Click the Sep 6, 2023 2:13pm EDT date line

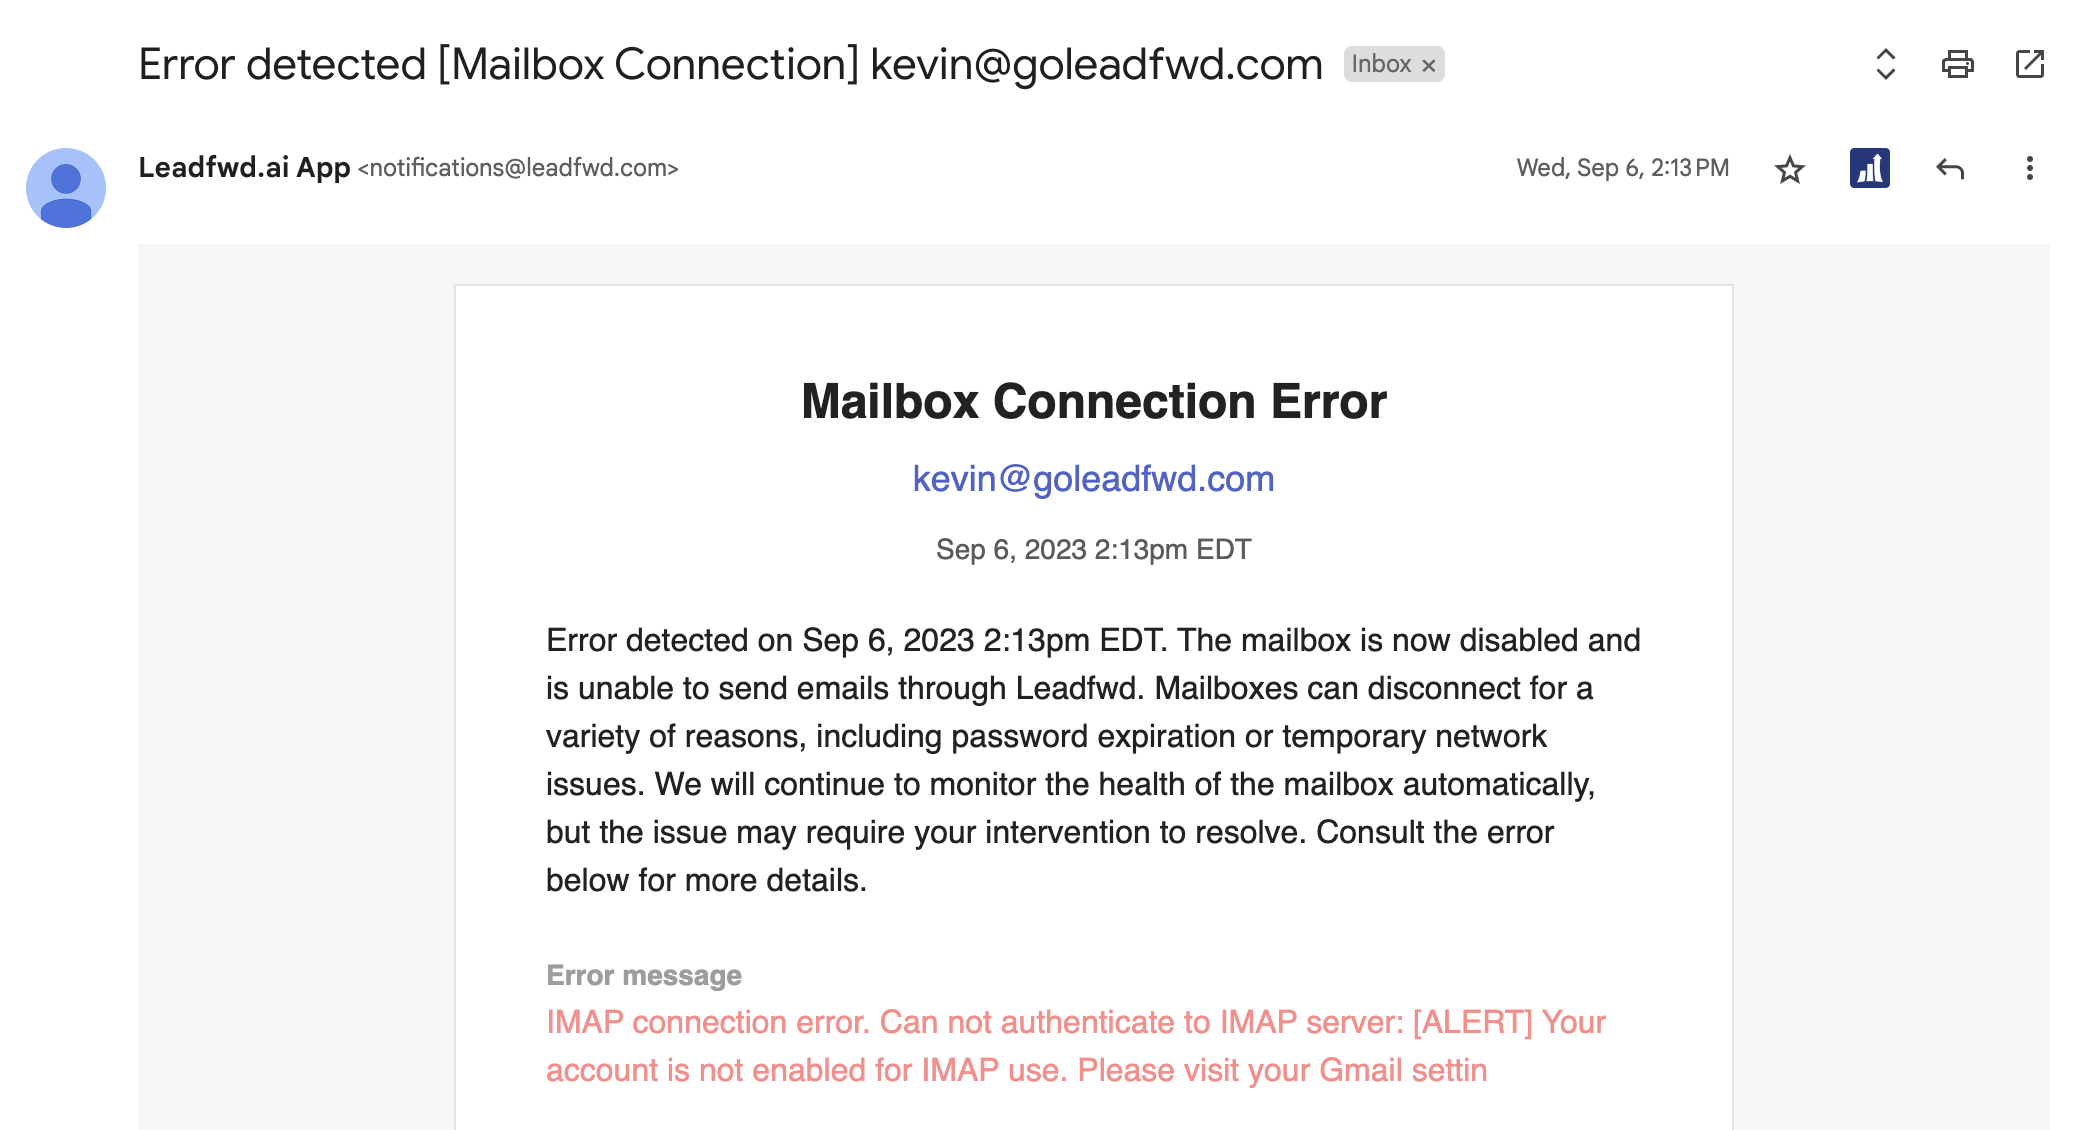click(1093, 549)
